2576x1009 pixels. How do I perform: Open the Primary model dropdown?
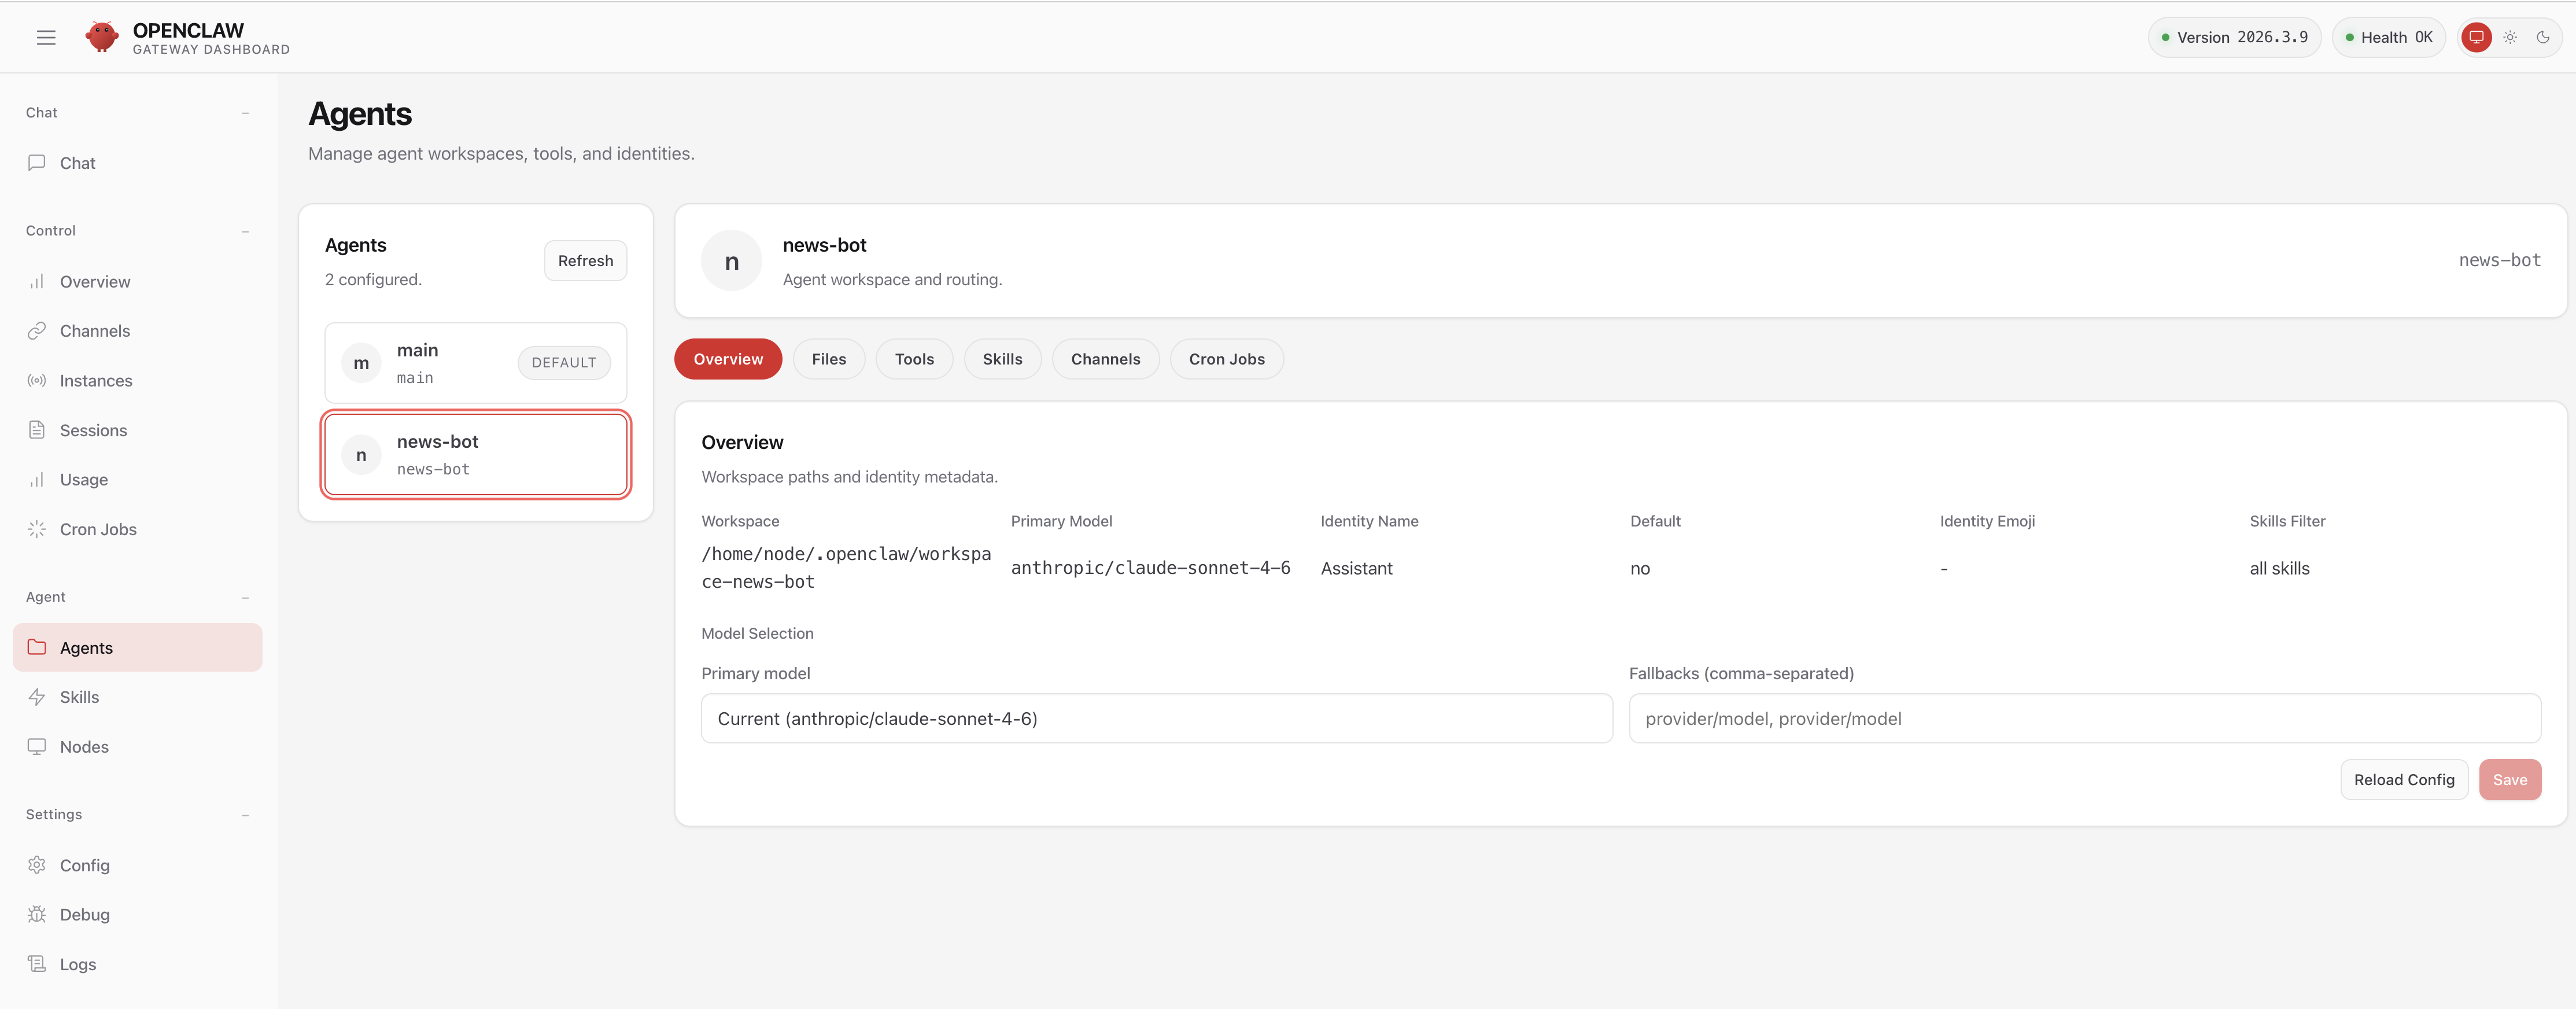tap(1156, 718)
